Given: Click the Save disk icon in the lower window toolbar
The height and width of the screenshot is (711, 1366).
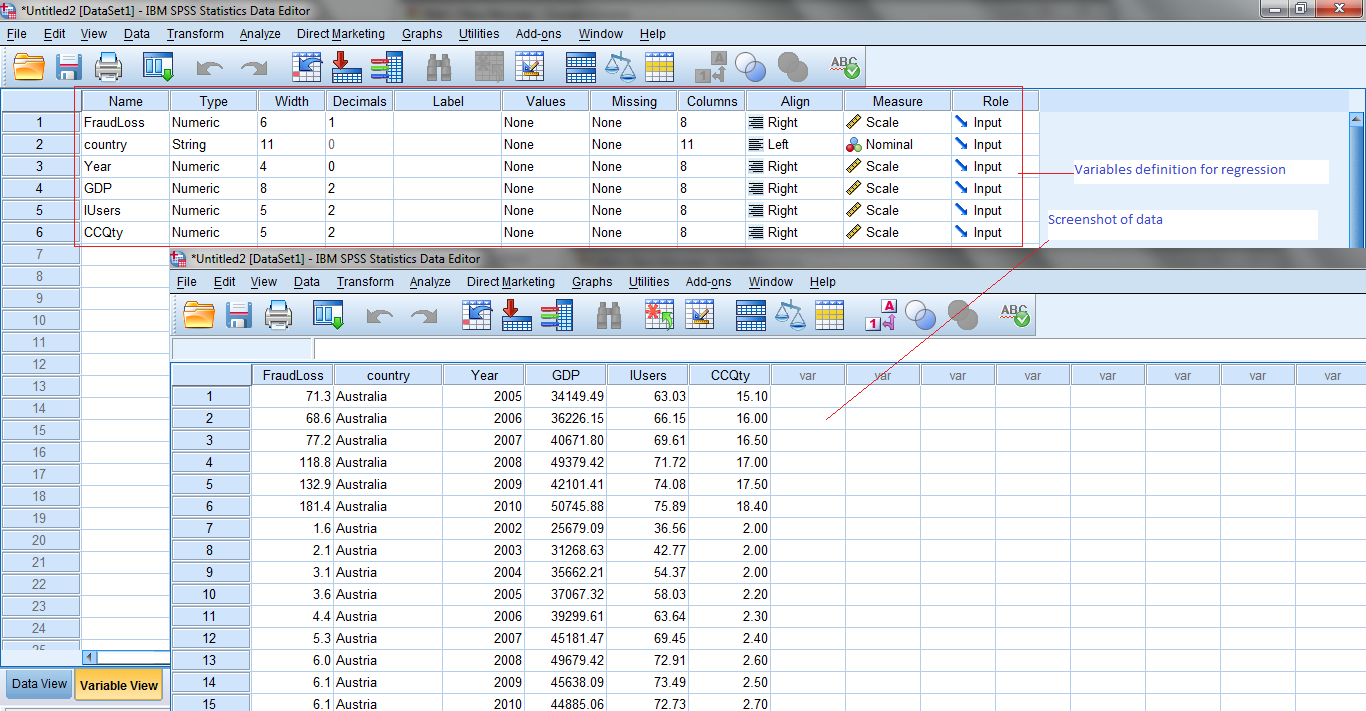Looking at the screenshot, I should coord(239,315).
